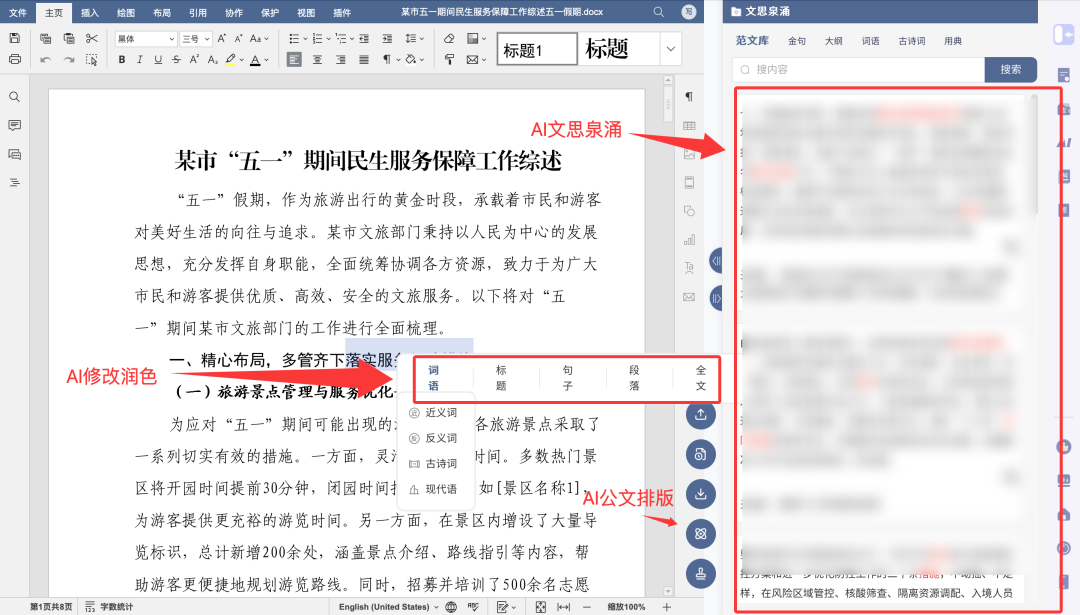Image resolution: width=1080 pixels, height=615 pixels.
Task: Open the English (United States) language dropdown
Action: pyautogui.click(x=390, y=607)
